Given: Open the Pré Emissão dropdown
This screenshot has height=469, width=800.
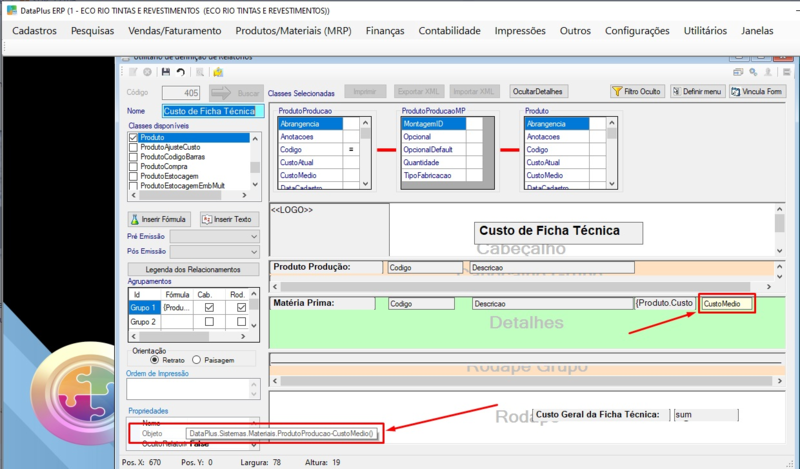Looking at the screenshot, I should tap(254, 237).
